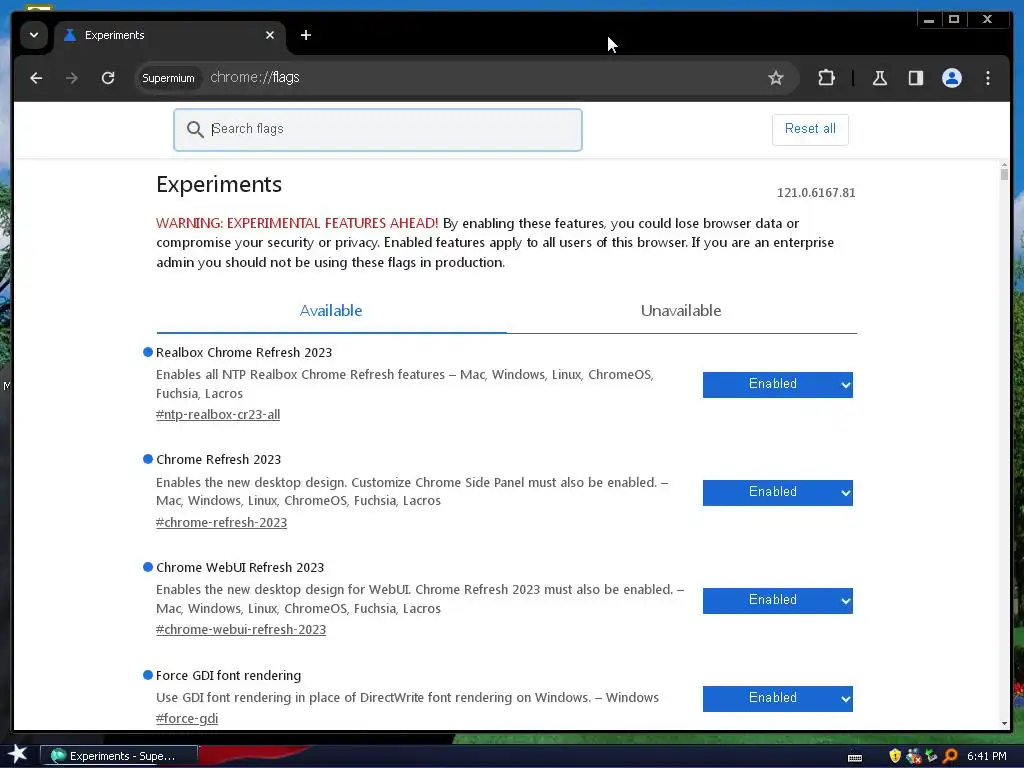Click the blue dot beside Chrome Refresh 2023
Viewport: 1024px width, 768px height.
pyautogui.click(x=148, y=459)
